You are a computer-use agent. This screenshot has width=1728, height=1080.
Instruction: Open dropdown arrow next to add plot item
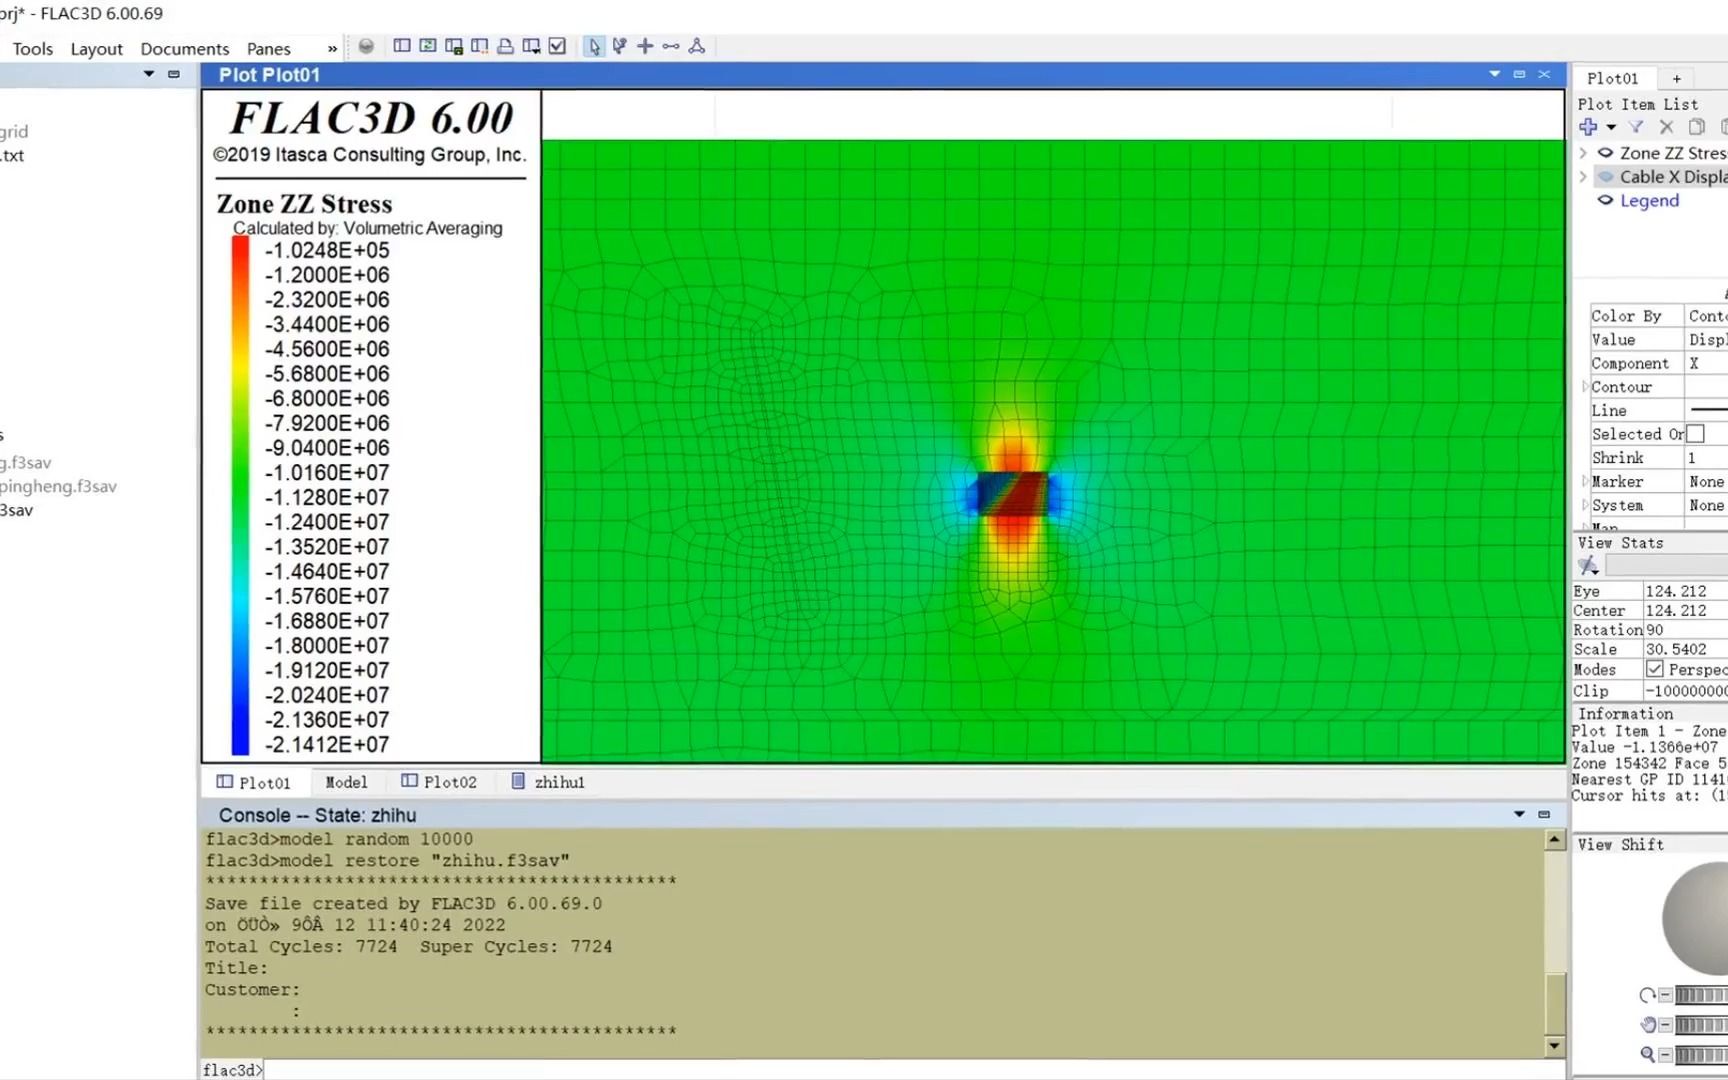[1611, 127]
